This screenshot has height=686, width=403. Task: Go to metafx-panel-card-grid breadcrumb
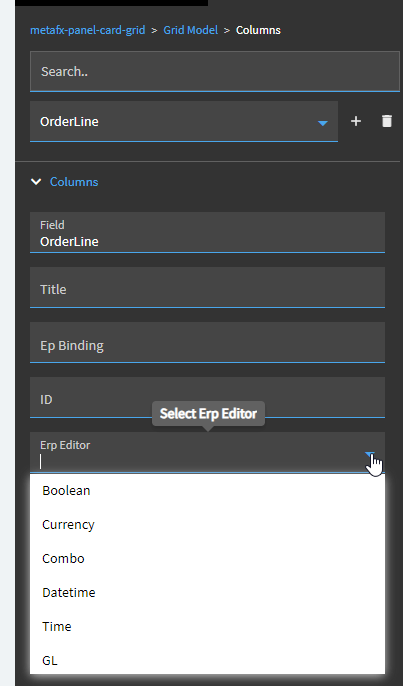coord(88,30)
